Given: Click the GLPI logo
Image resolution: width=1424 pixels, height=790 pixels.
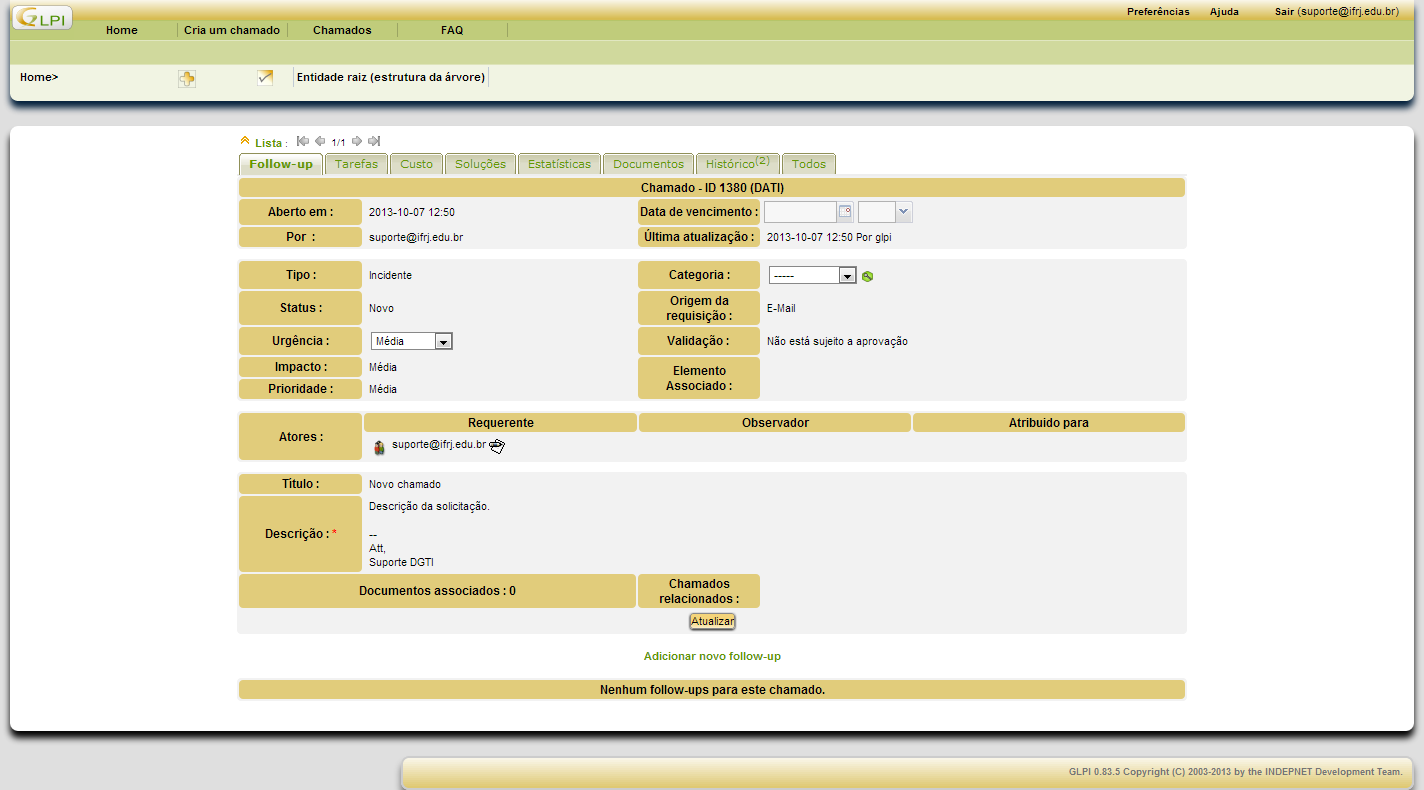Looking at the screenshot, I should click(42, 17).
